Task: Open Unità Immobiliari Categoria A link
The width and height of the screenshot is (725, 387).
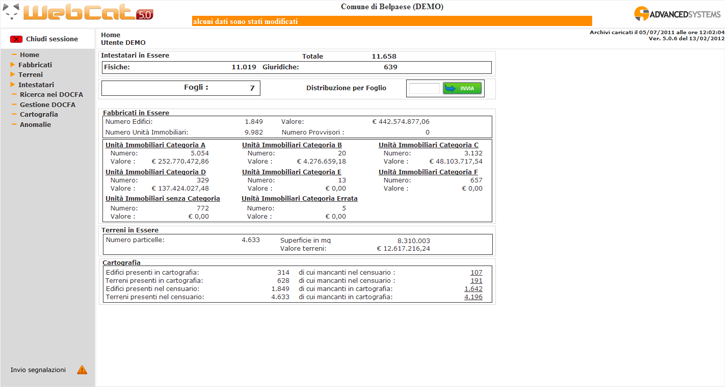Action: point(155,145)
